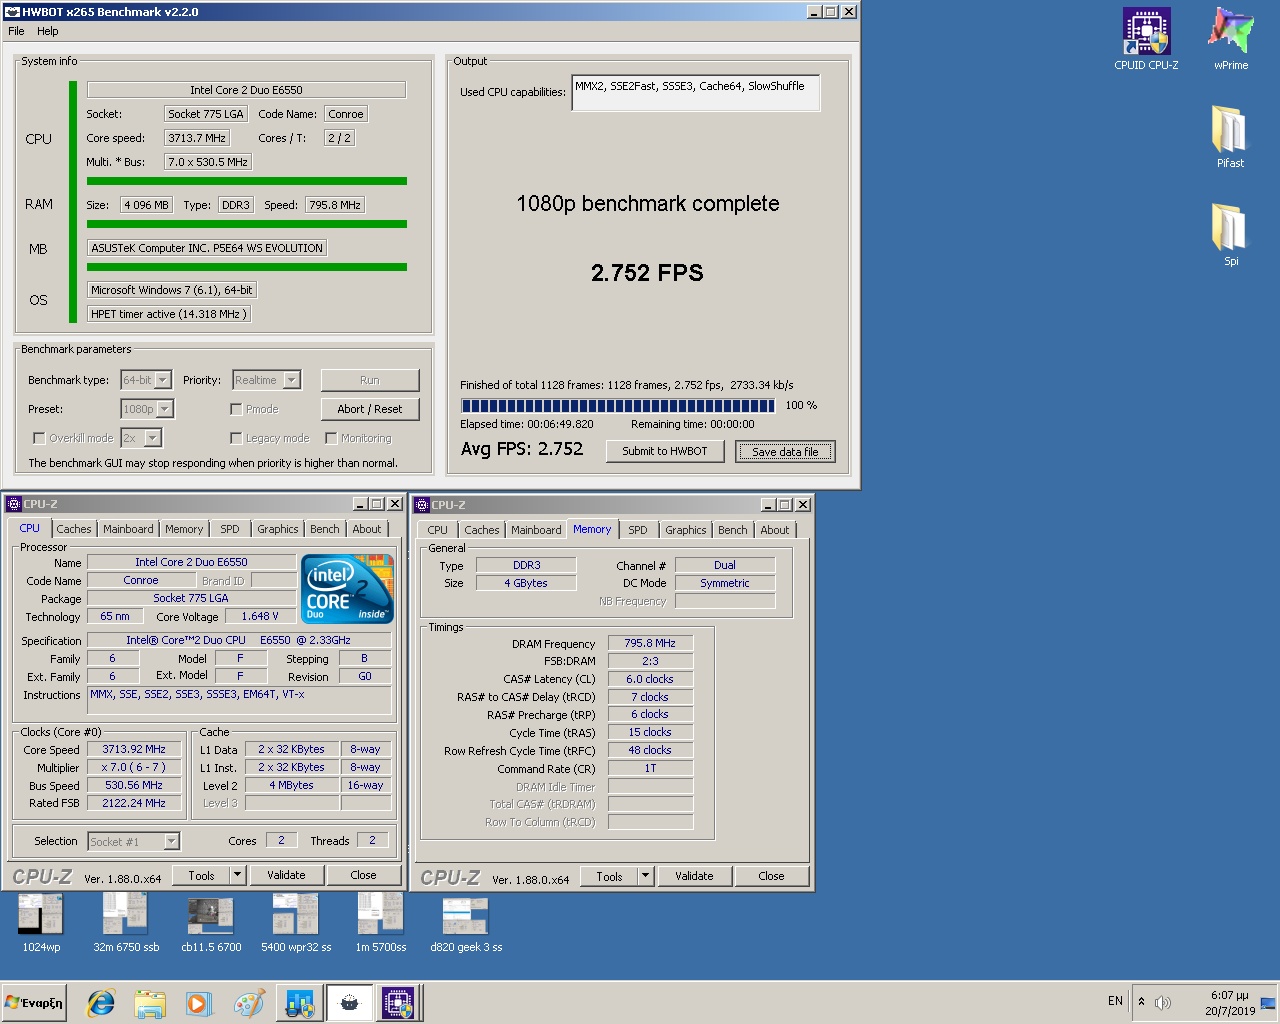
Task: Click the Start button
Action: (35, 1003)
